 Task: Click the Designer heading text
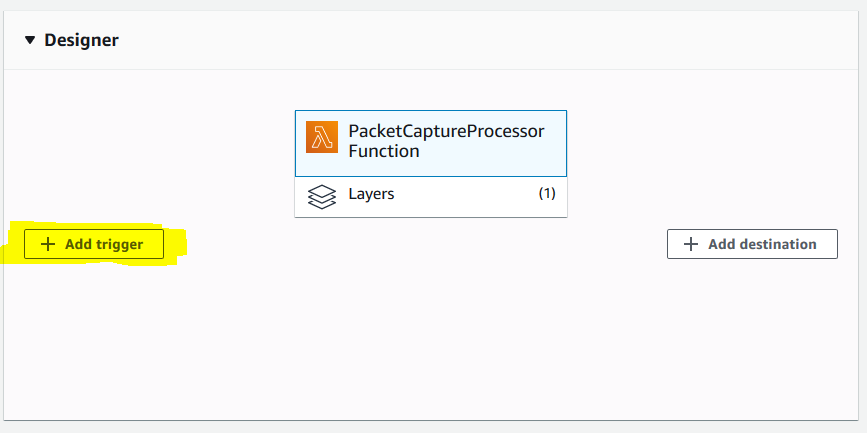81,40
